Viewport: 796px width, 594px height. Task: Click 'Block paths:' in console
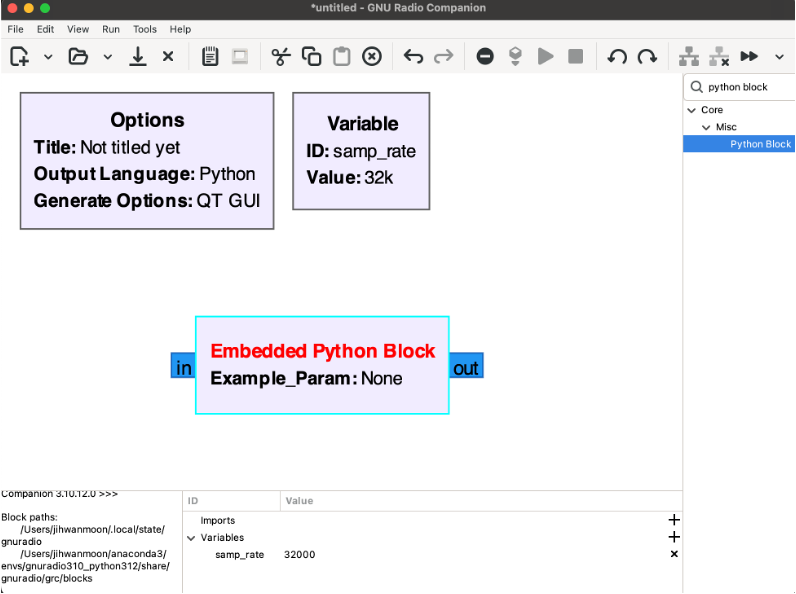pos(29,517)
